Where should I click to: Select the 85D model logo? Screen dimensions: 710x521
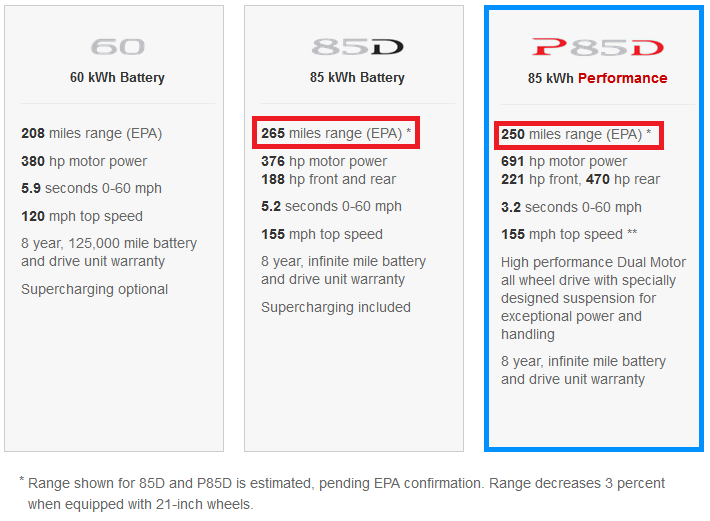click(357, 47)
